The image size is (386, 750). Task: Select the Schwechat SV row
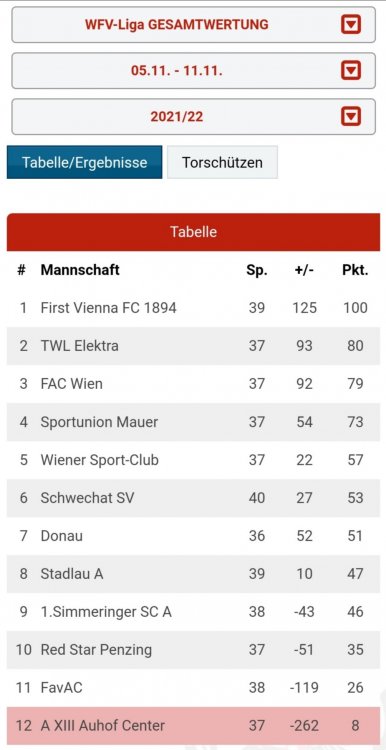193,498
